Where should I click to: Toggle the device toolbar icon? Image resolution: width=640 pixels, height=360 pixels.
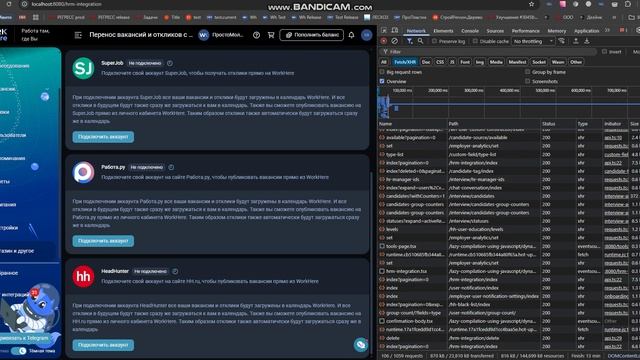coord(395,31)
